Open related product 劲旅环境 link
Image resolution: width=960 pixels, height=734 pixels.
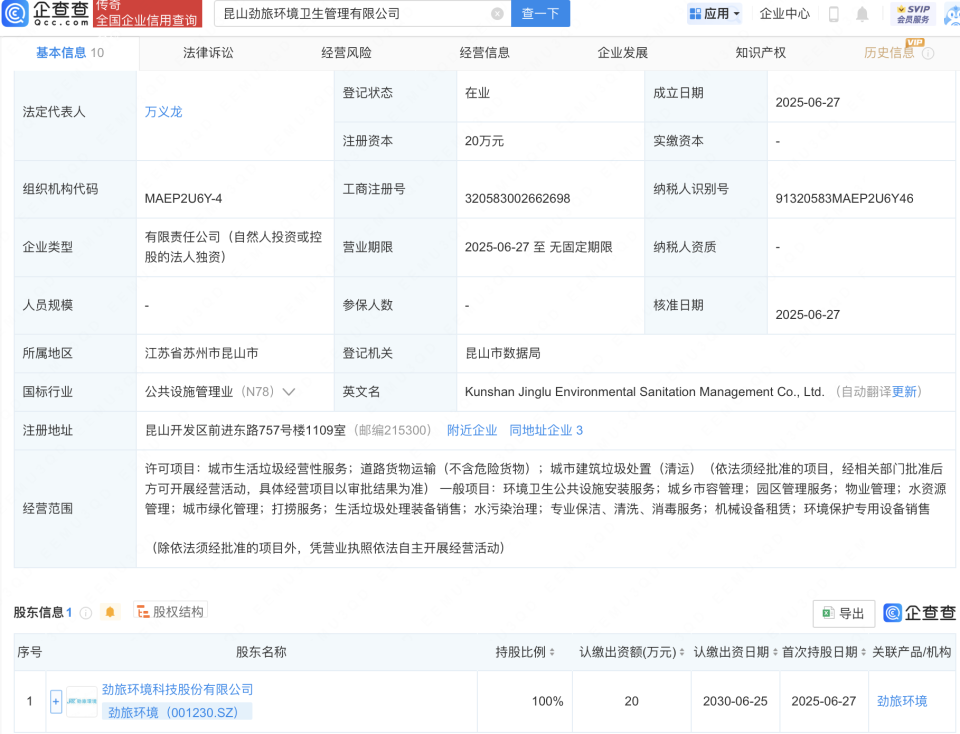(x=902, y=702)
